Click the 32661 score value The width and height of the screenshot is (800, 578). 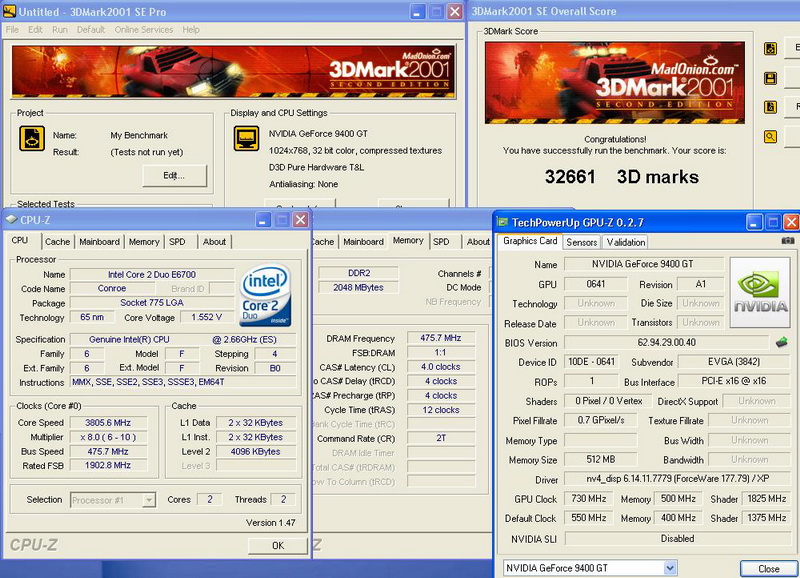pos(570,177)
